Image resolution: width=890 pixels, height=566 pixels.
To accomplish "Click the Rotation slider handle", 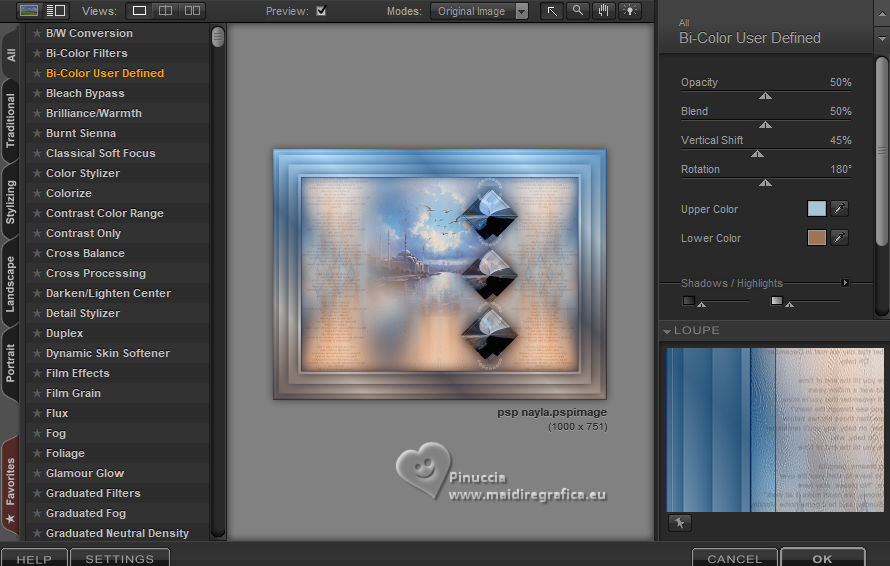I will click(x=765, y=183).
